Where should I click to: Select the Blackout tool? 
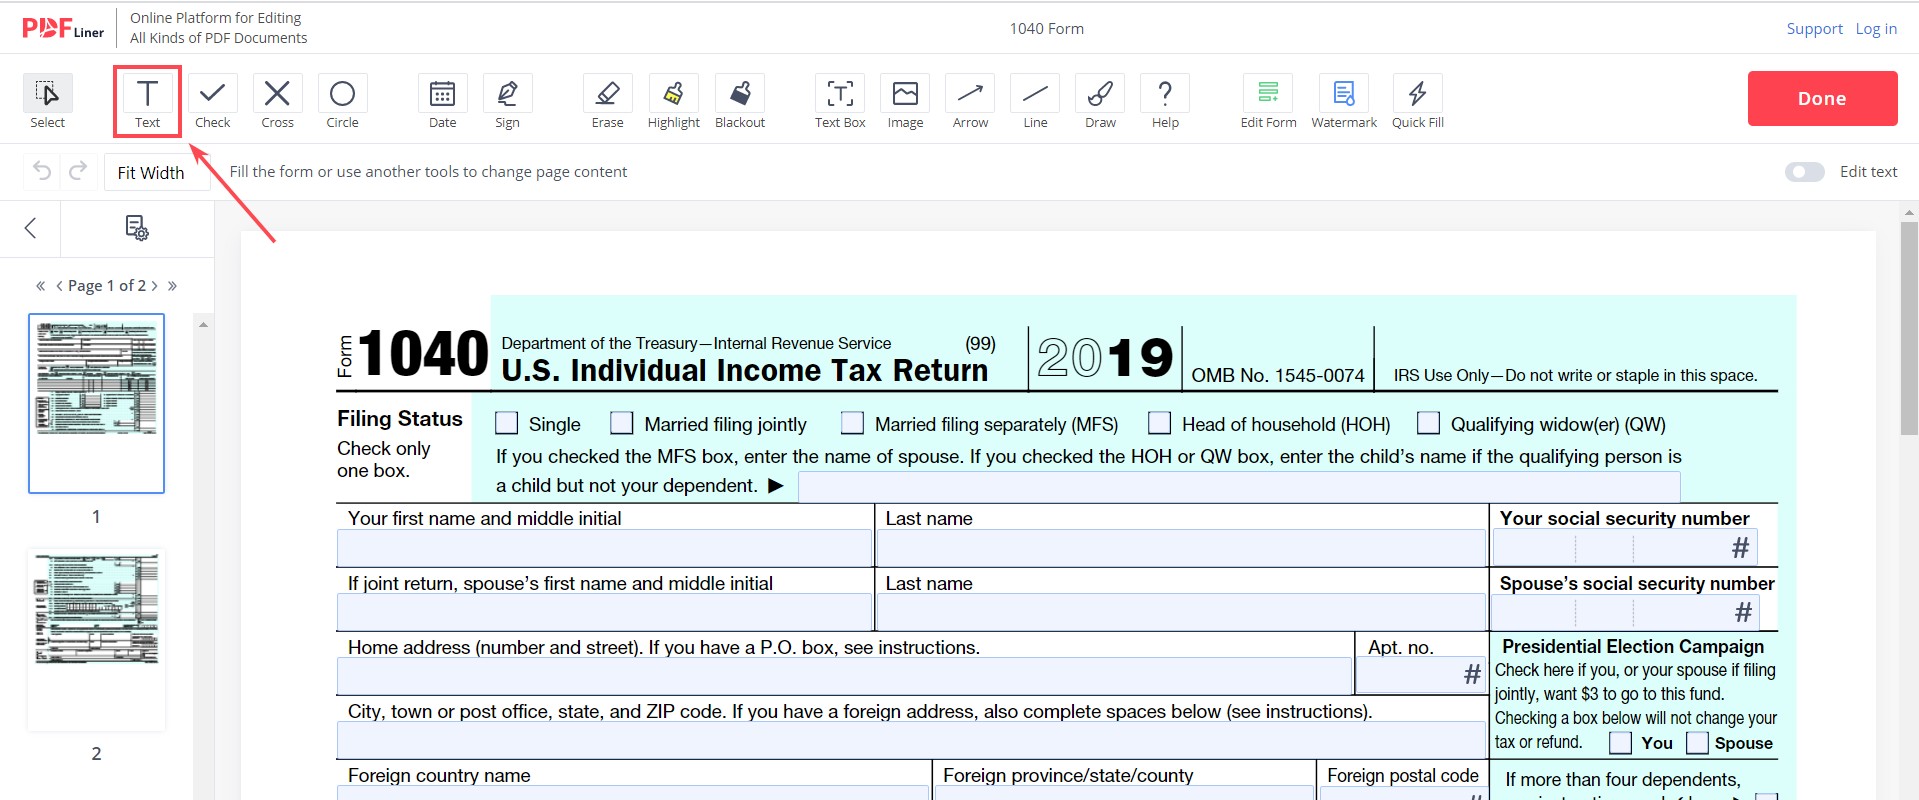[740, 102]
